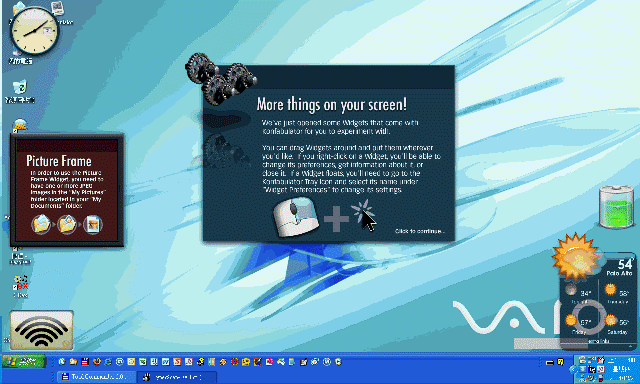Open the Windows Start button
This screenshot has width=640, height=384.
coord(24,362)
